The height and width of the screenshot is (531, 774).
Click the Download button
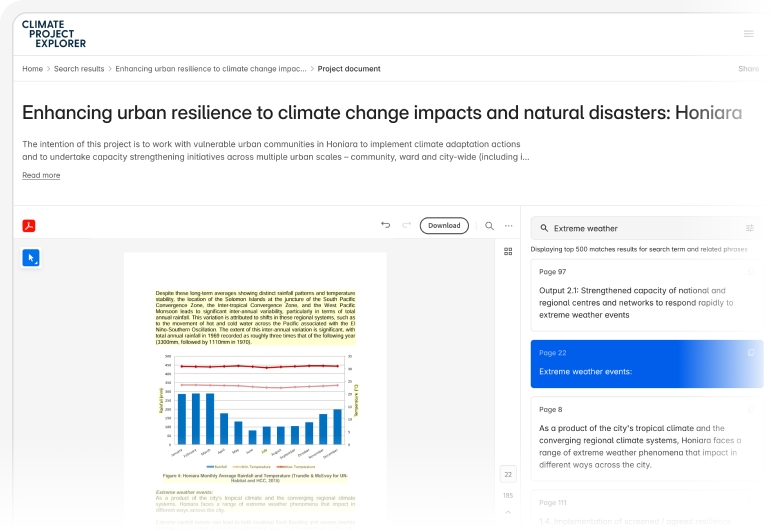pos(444,226)
